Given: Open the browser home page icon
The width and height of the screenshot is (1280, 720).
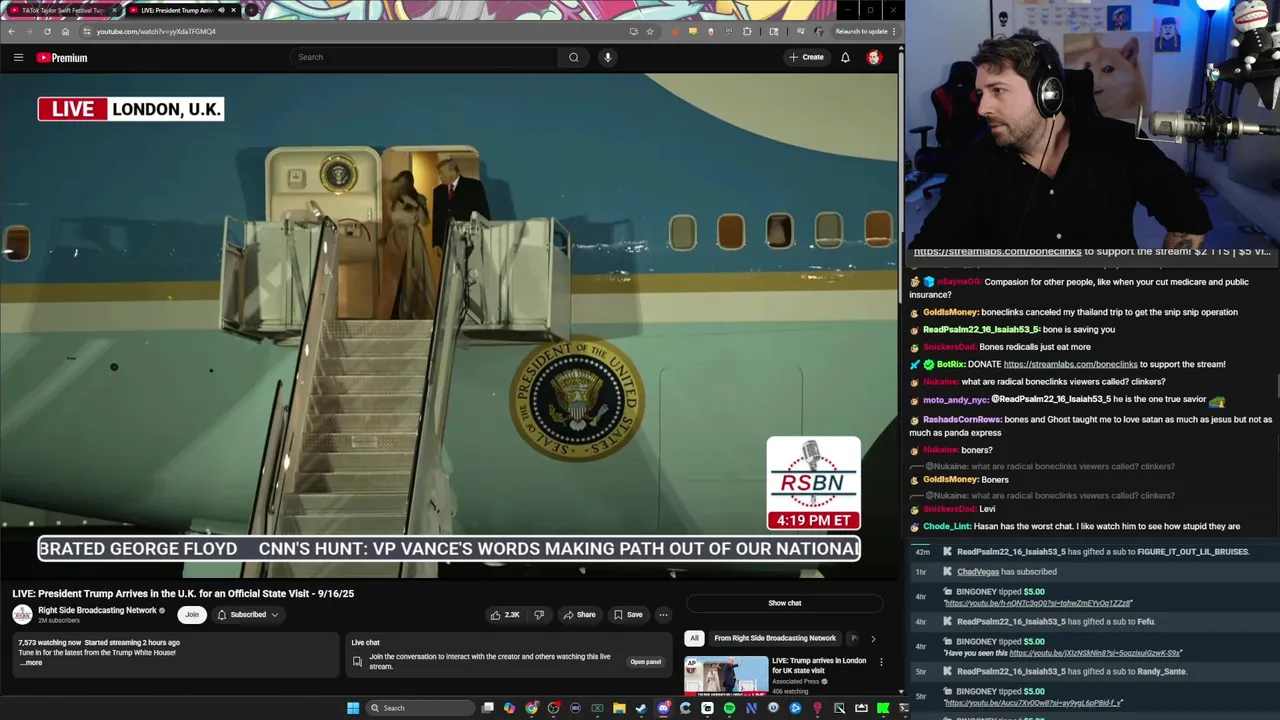Looking at the screenshot, I should [66, 31].
